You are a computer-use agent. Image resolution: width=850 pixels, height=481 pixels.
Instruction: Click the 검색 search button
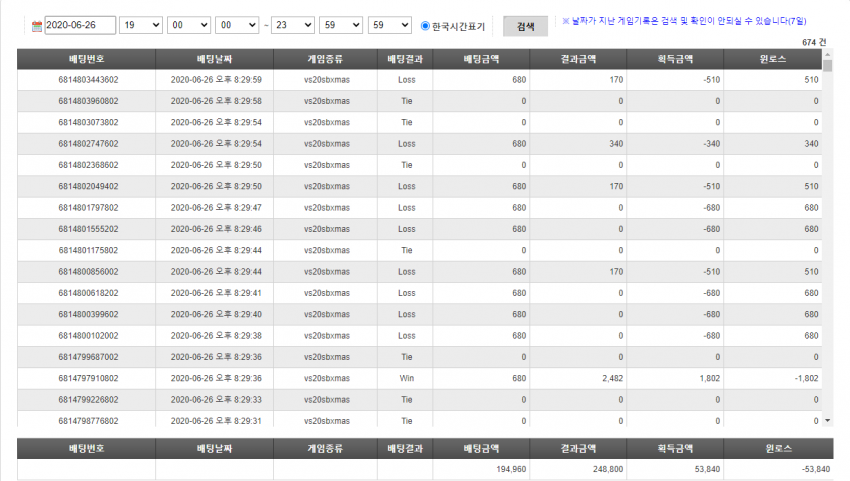[525, 26]
